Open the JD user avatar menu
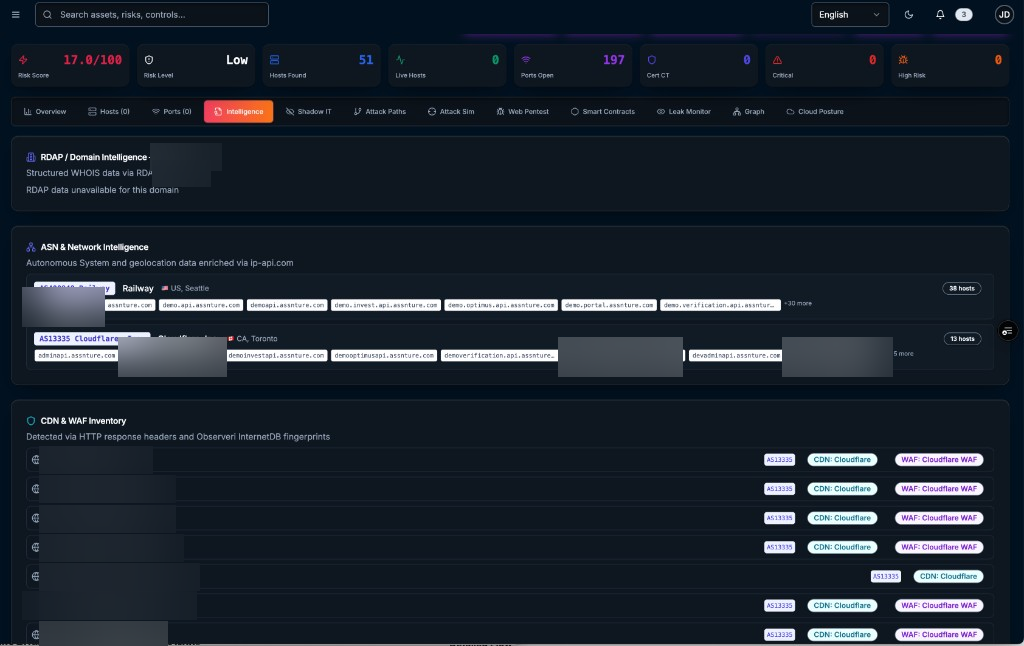1024x646 pixels. click(1004, 14)
